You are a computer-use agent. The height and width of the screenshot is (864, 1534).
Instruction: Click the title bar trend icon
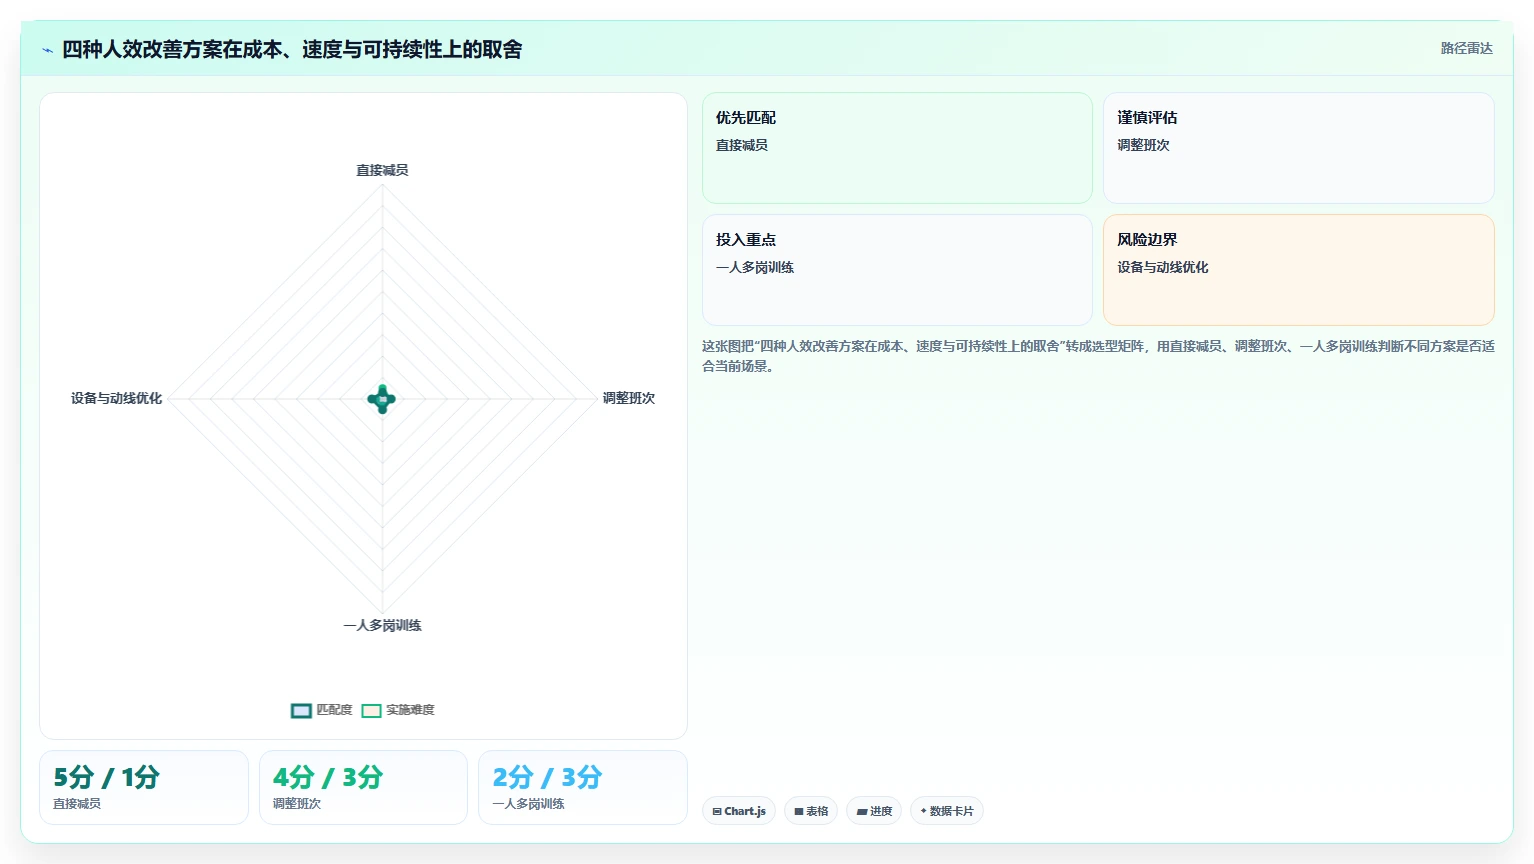click(47, 50)
